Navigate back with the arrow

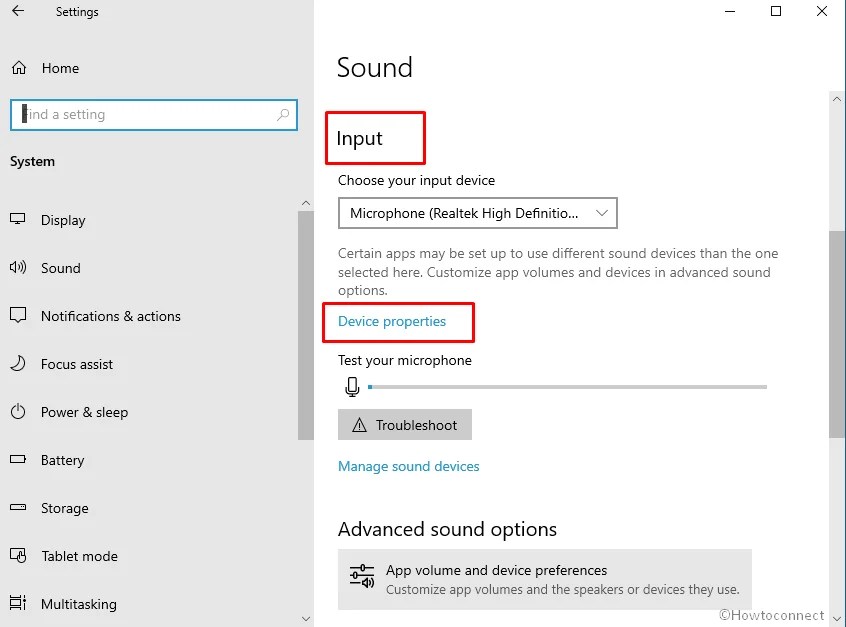click(18, 12)
